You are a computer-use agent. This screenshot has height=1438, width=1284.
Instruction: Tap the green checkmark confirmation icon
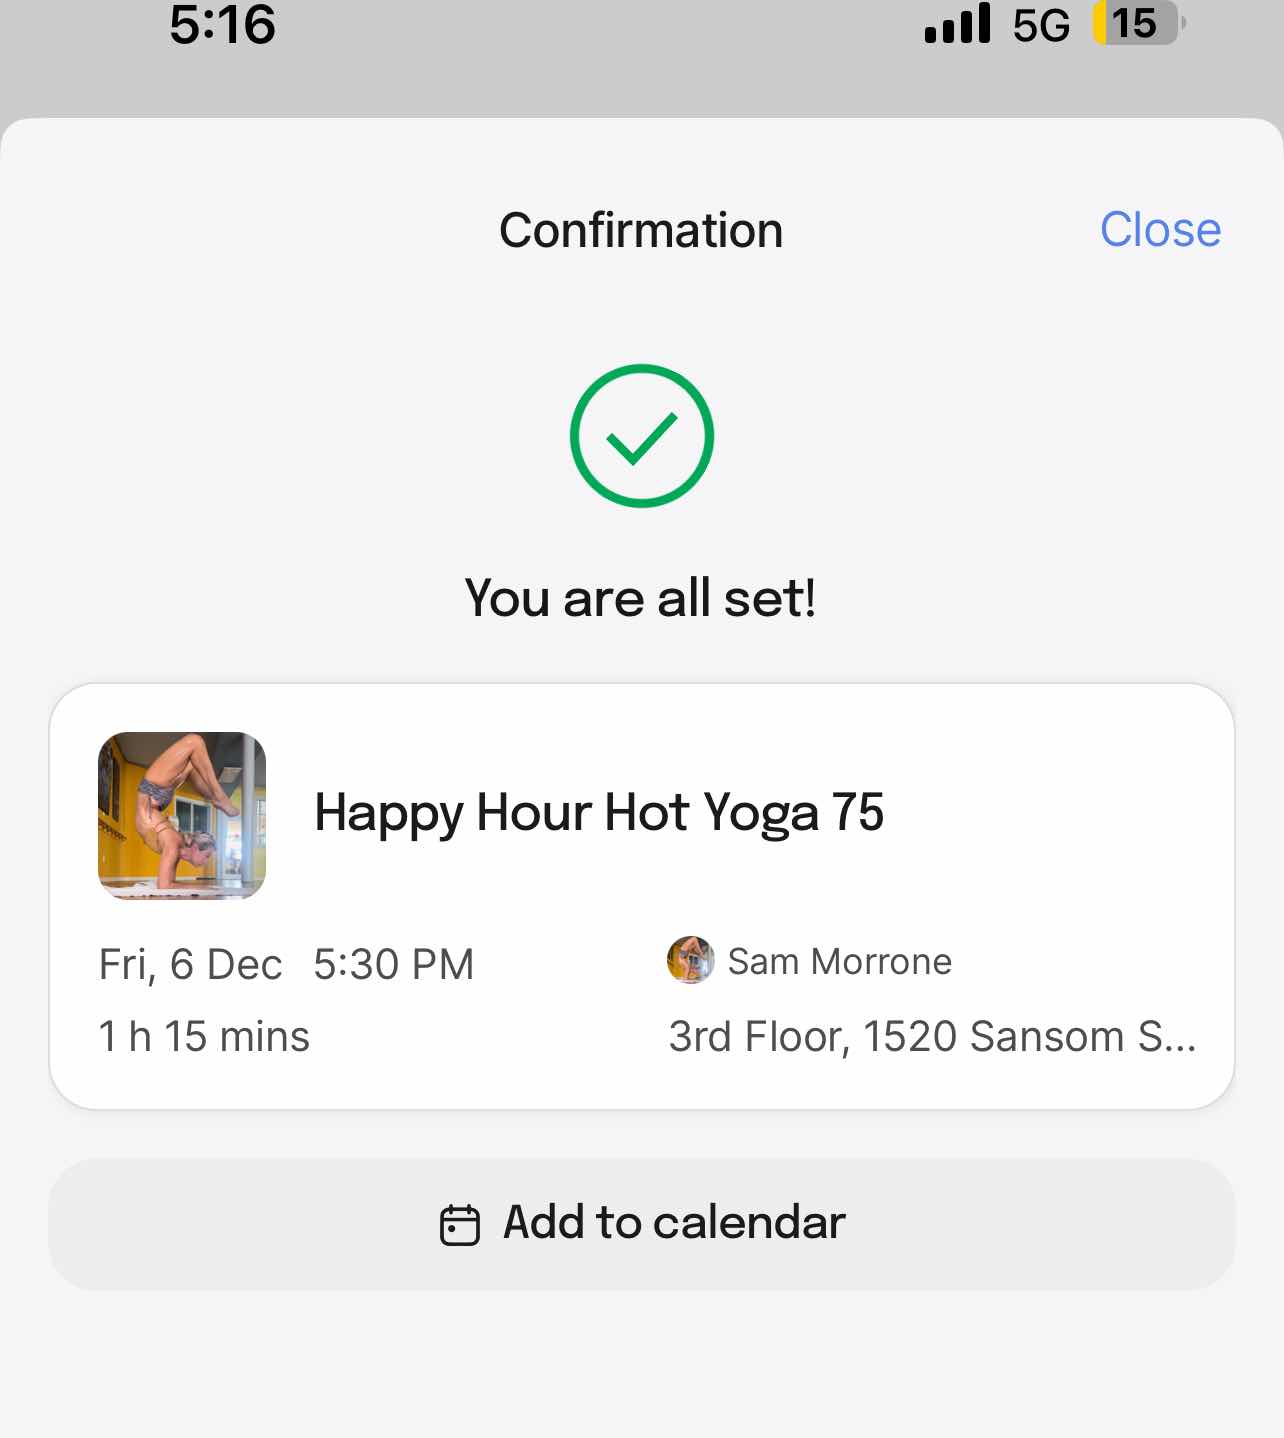tap(641, 436)
